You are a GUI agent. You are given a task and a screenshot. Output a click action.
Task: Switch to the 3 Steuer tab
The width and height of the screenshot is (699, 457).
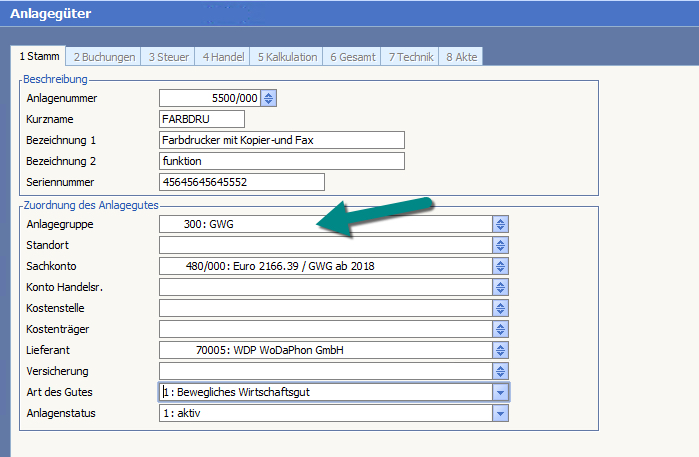169,57
